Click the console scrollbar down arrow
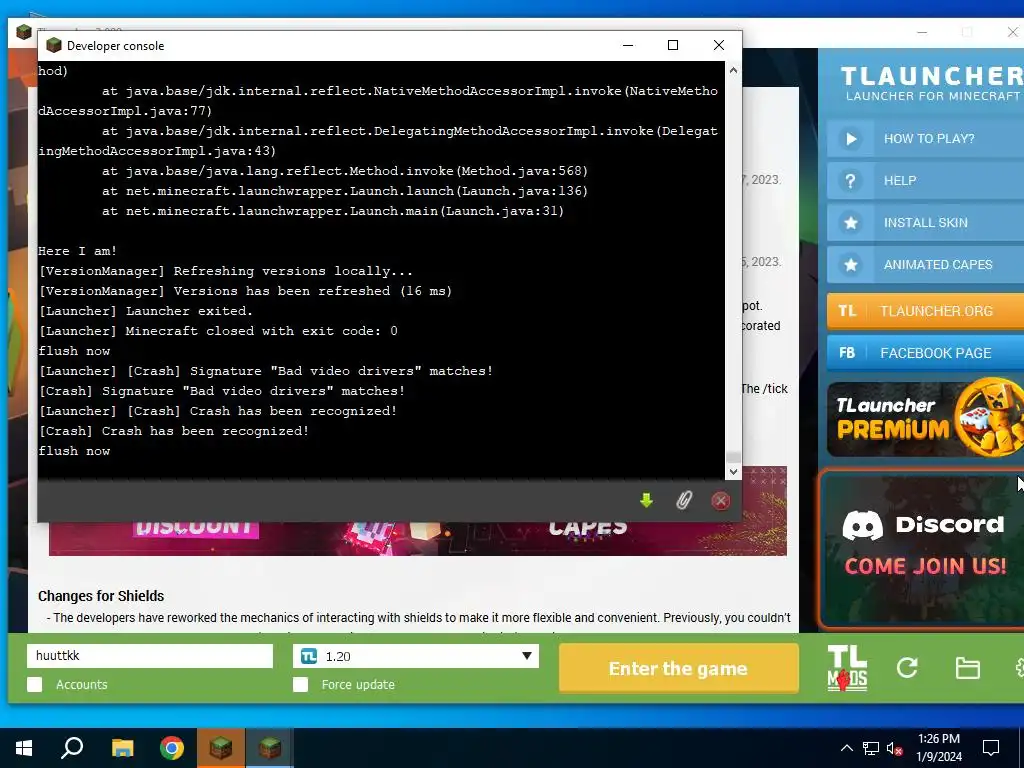The image size is (1024, 768). tap(733, 472)
